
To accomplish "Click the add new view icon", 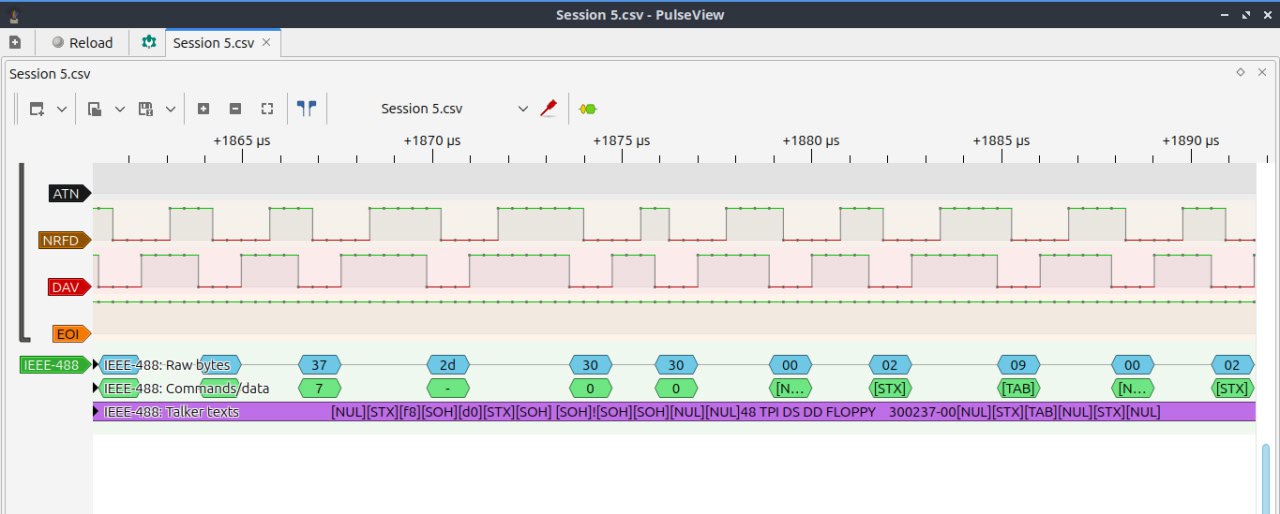I will 37,109.
